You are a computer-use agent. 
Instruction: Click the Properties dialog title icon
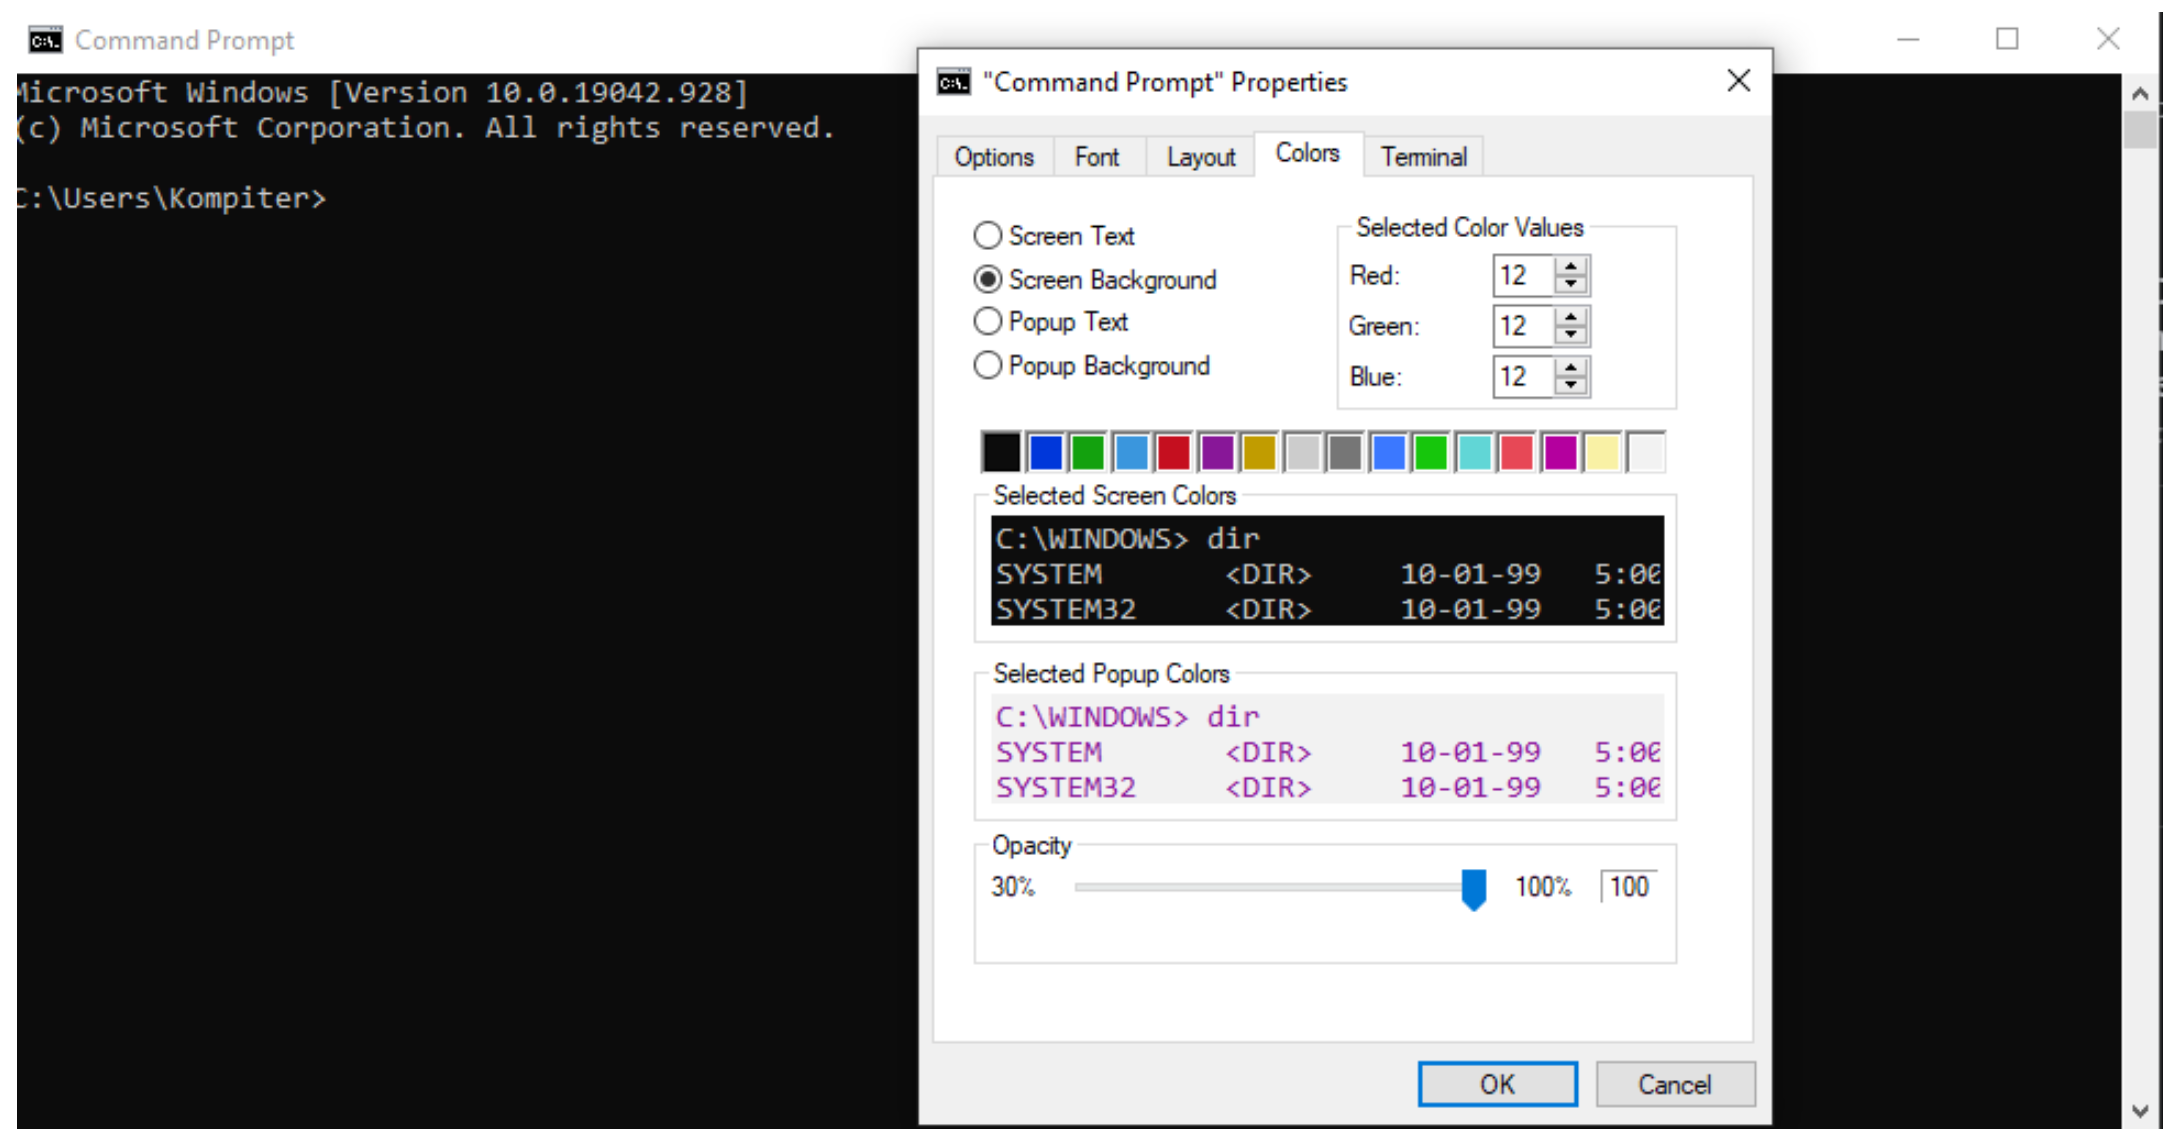click(953, 82)
